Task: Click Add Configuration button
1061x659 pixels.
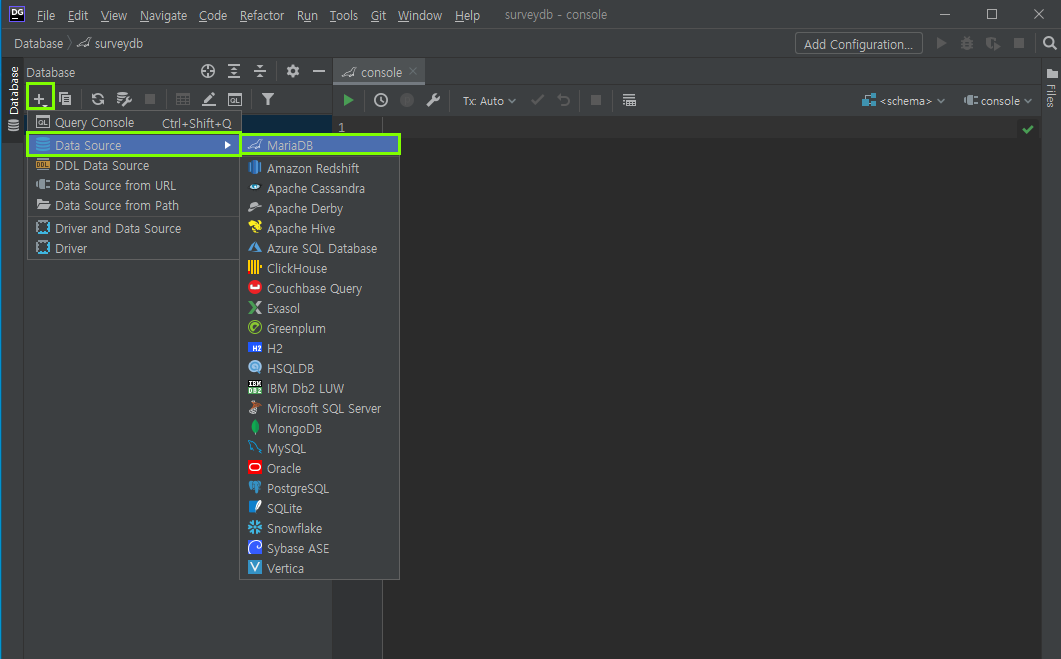Action: 858,44
